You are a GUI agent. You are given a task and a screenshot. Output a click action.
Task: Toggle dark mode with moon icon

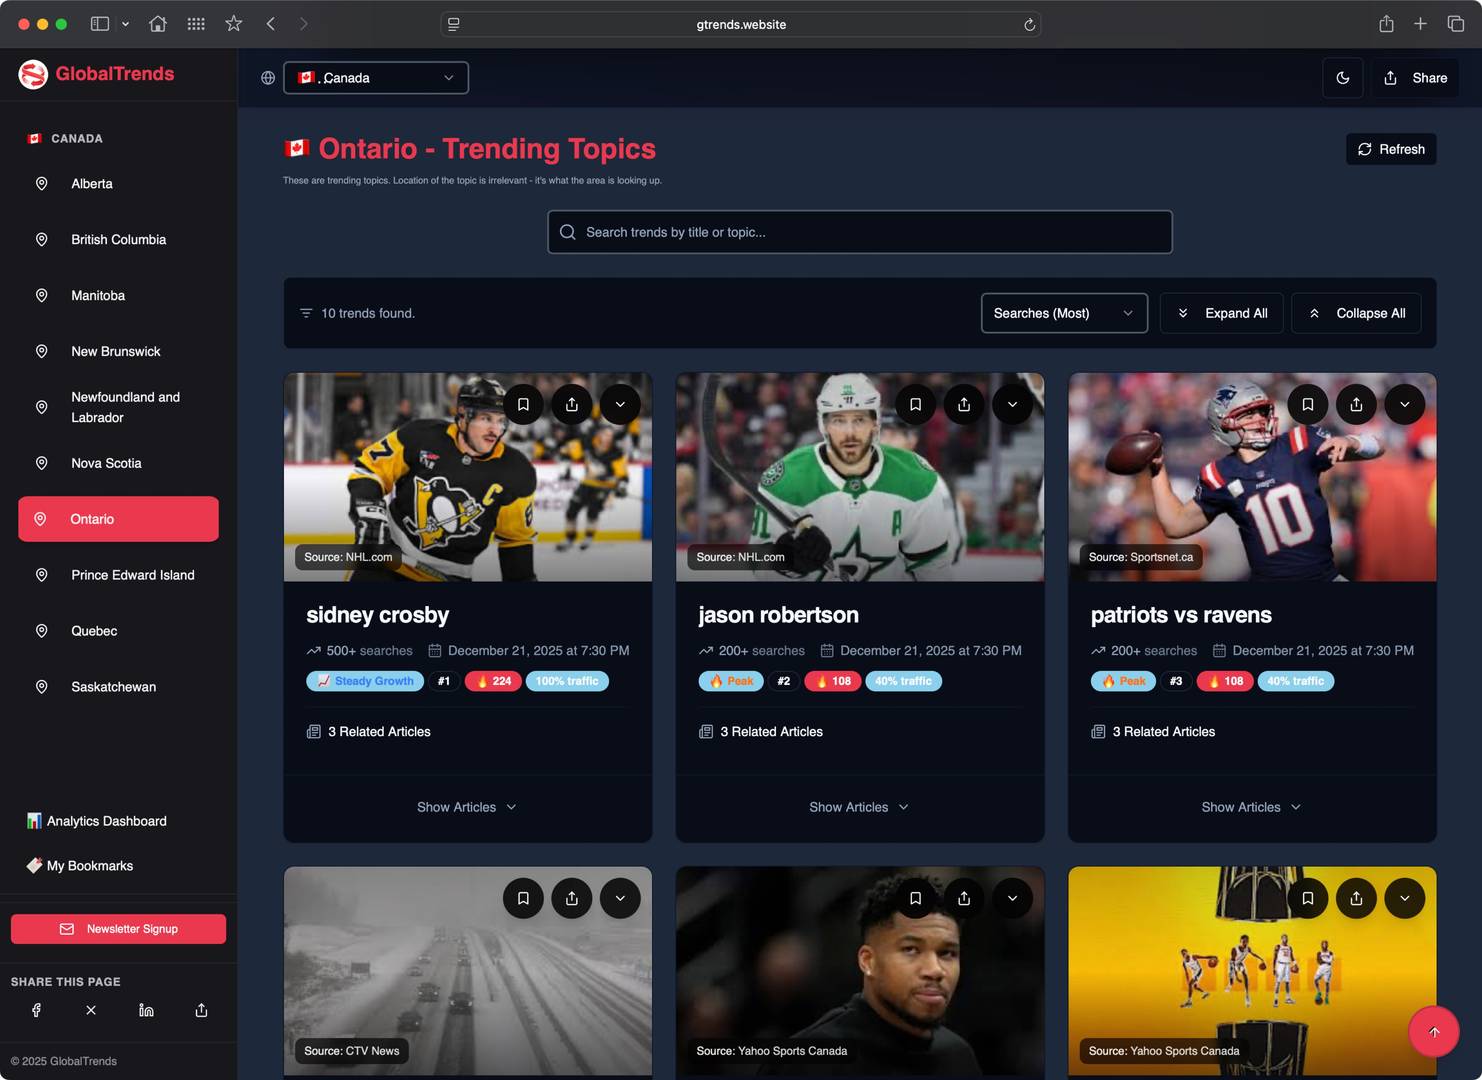[1342, 78]
